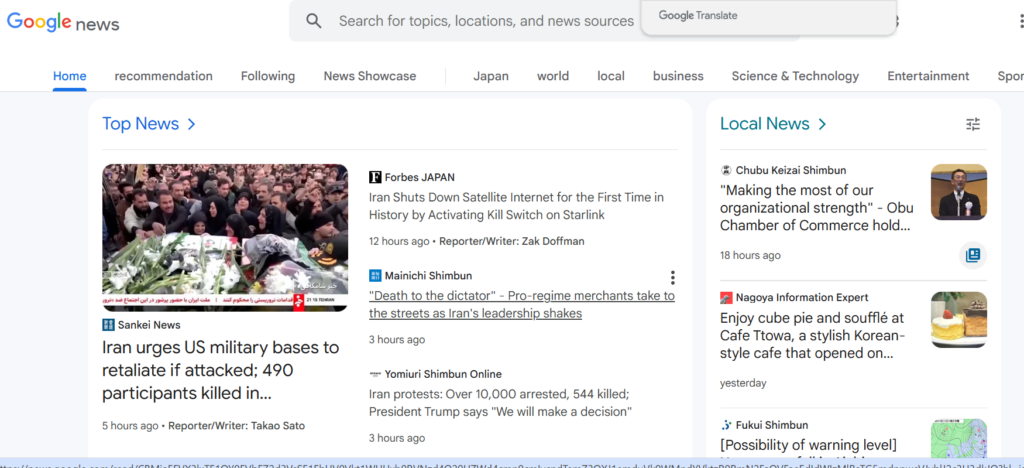Viewport: 1024px width, 468px height.
Task: Click the Iran crowd news thumbnail
Action: pyautogui.click(x=225, y=237)
